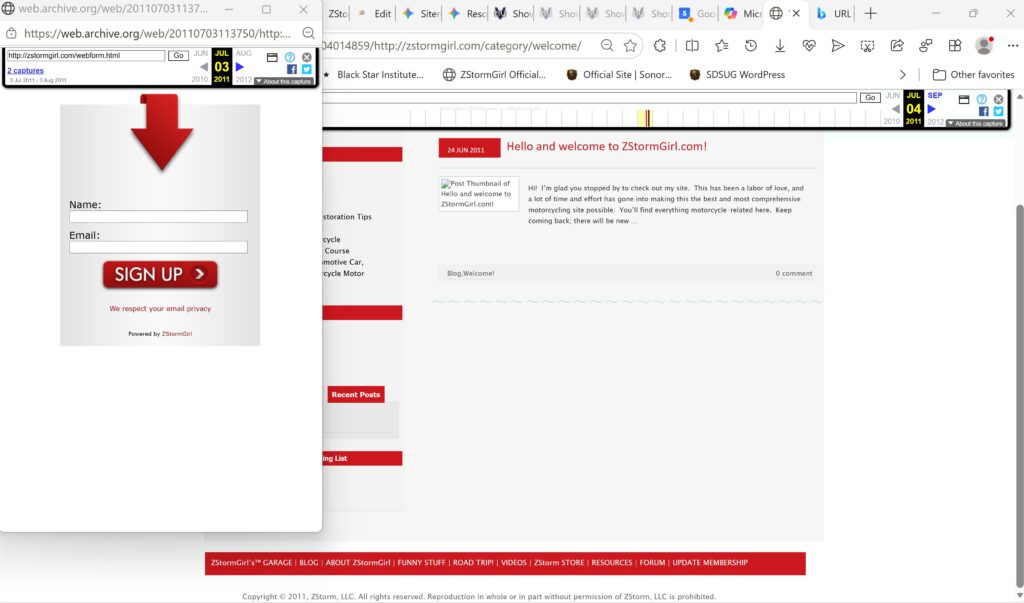1024x603 pixels.
Task: Click the paper-plane send icon in the toolbar
Action: [838, 46]
